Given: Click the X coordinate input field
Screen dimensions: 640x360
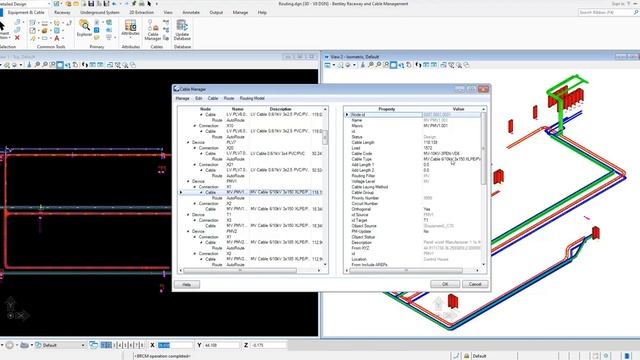Looking at the screenshot, I should (x=175, y=345).
